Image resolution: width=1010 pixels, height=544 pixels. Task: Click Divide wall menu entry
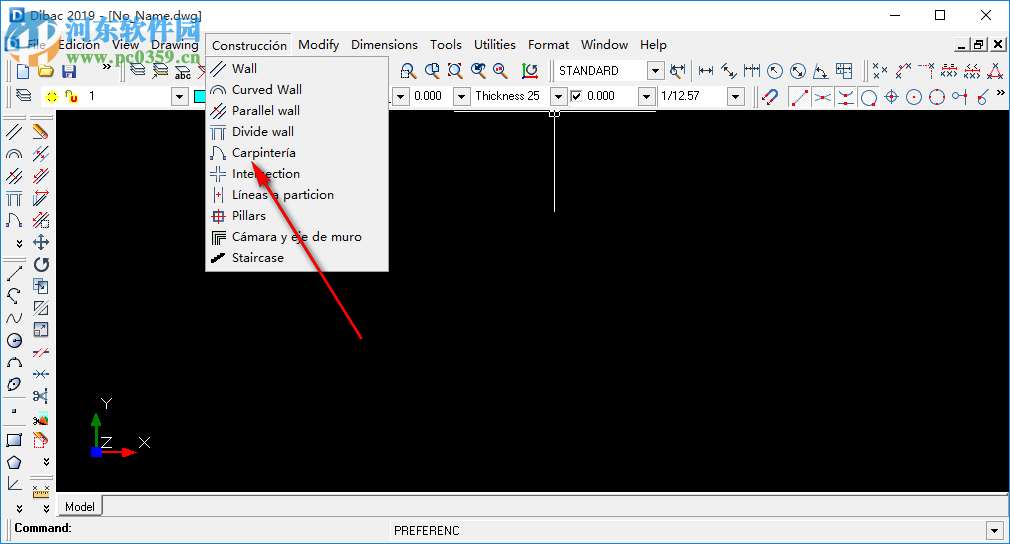297,131
